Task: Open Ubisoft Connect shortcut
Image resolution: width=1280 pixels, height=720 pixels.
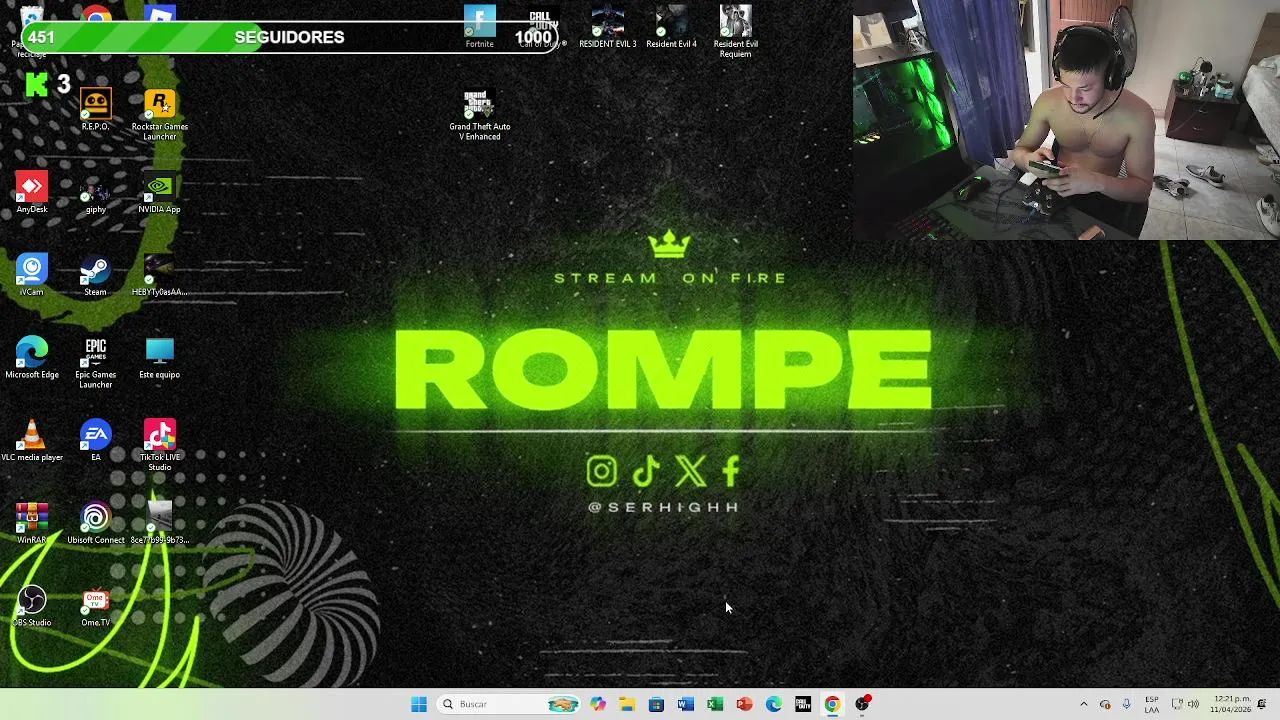Action: click(95, 524)
